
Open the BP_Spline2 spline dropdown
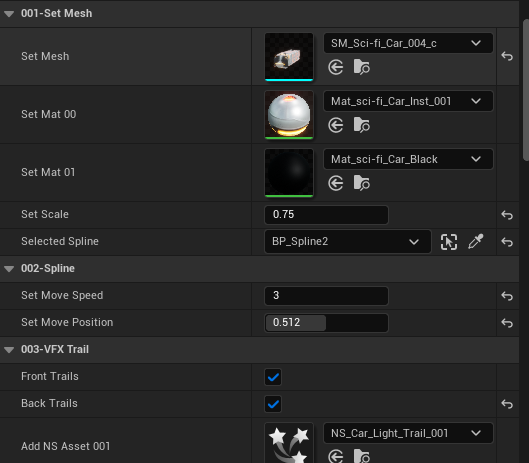click(348, 242)
